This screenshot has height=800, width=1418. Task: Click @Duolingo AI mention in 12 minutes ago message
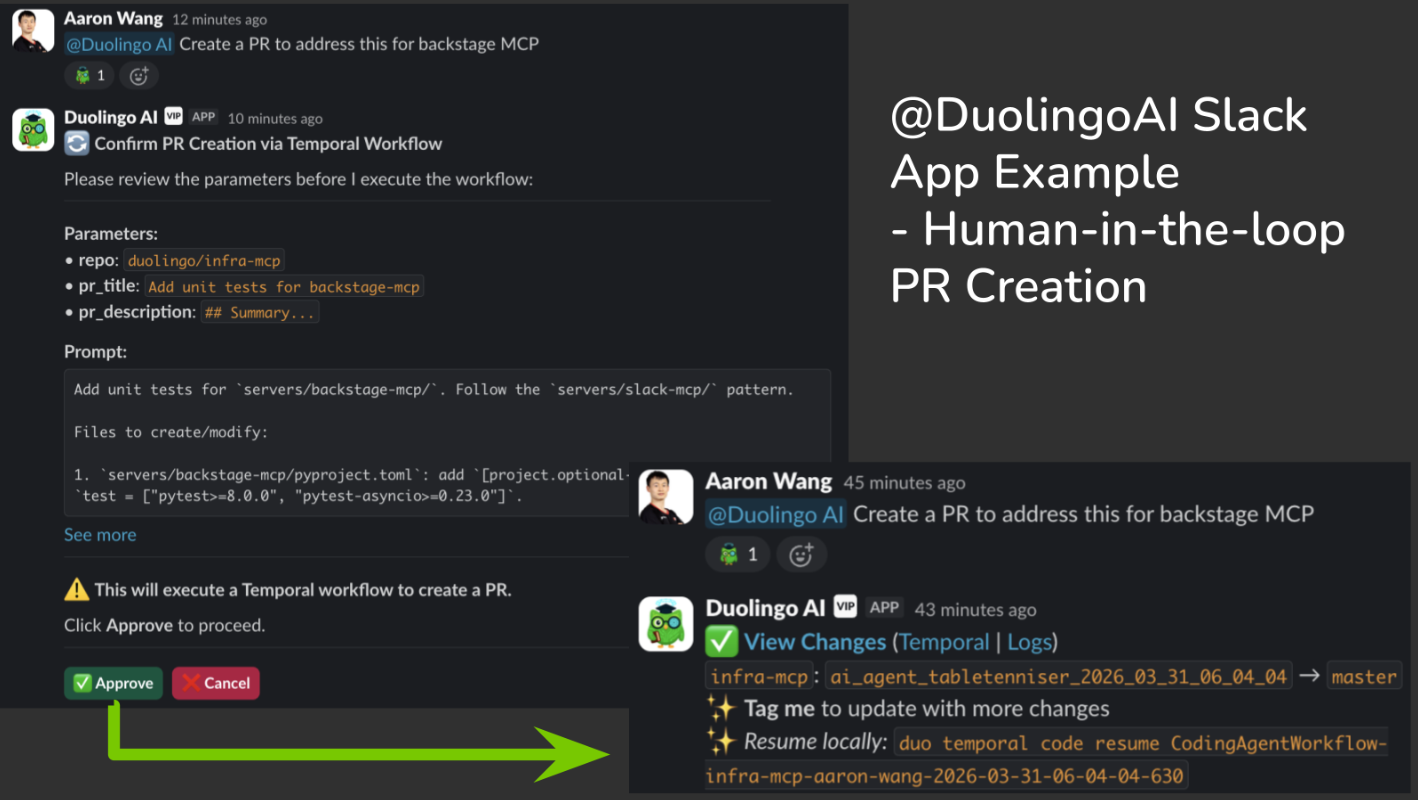(x=119, y=44)
